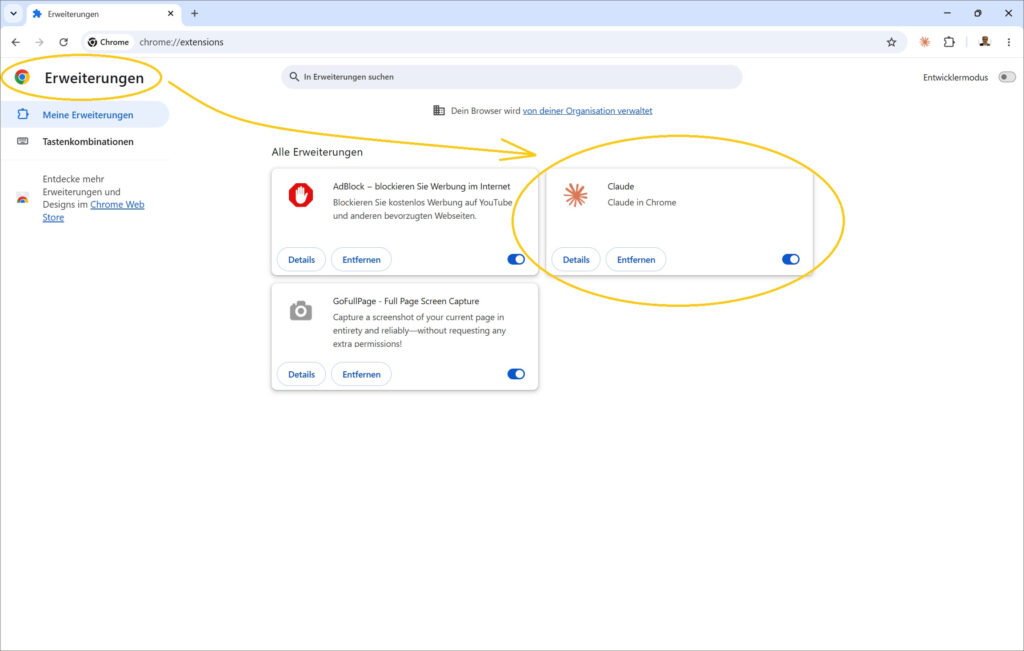Reload the extensions page
Image resolution: width=1024 pixels, height=651 pixels.
63,42
